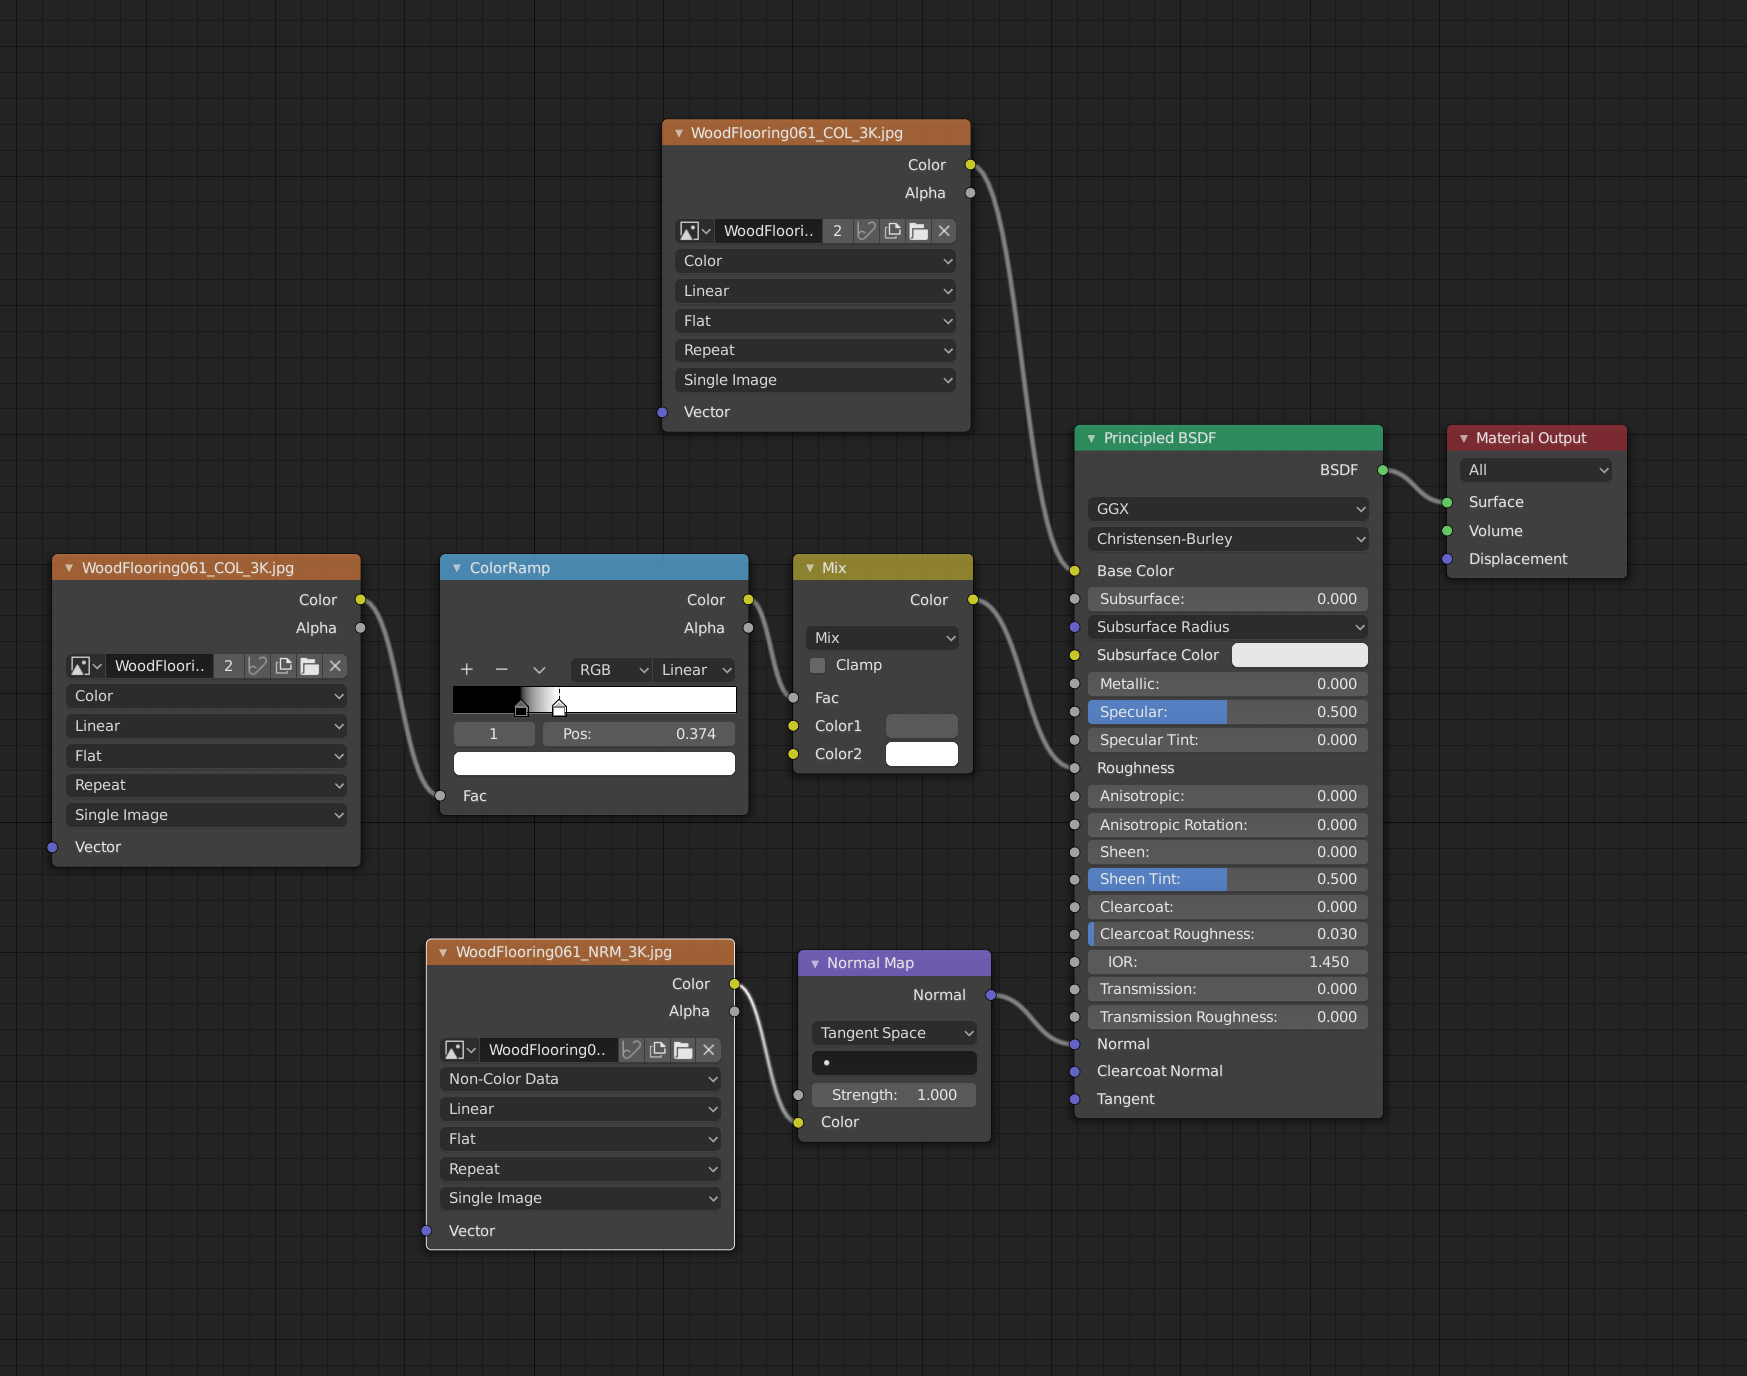
Task: Click the Specular slider in Principled BSDF
Action: click(1228, 712)
